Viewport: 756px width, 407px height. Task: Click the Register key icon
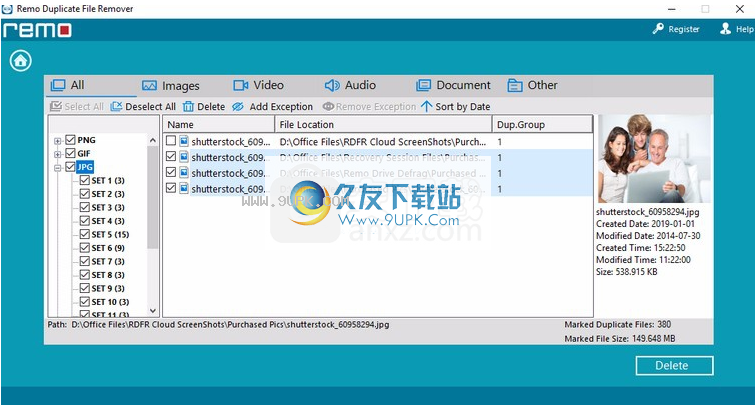coord(658,29)
